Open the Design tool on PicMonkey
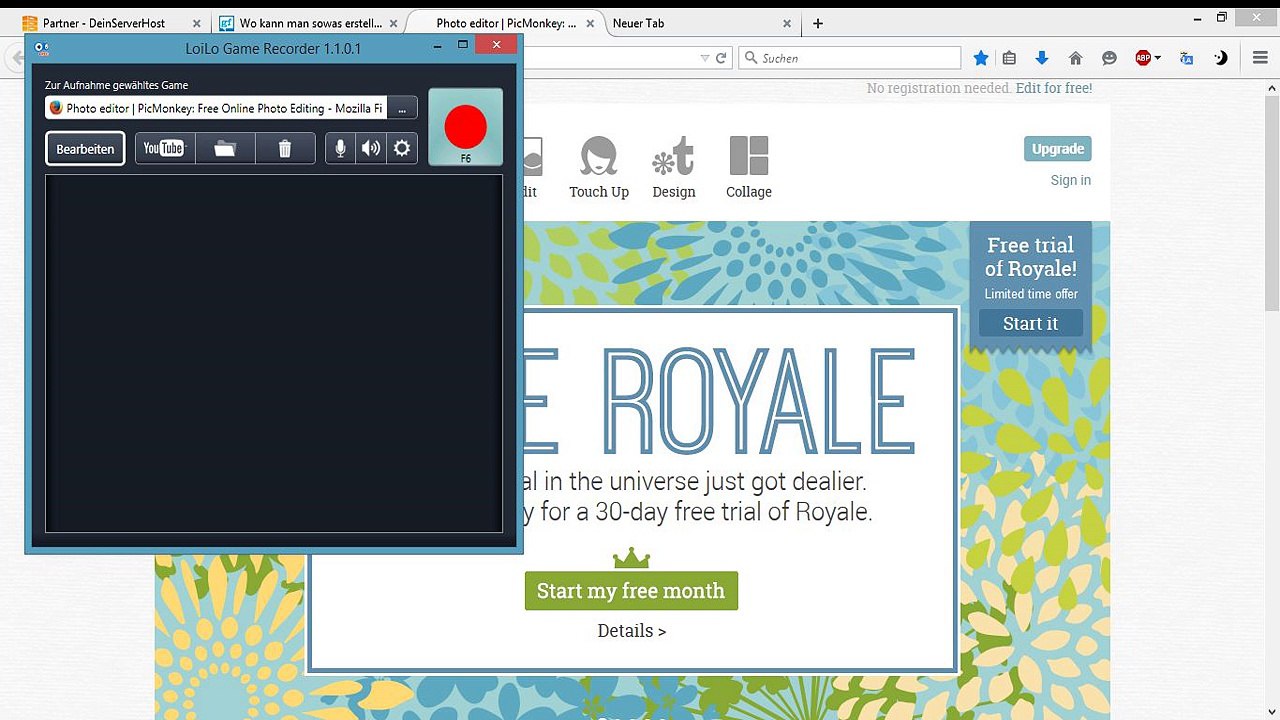 click(x=674, y=167)
